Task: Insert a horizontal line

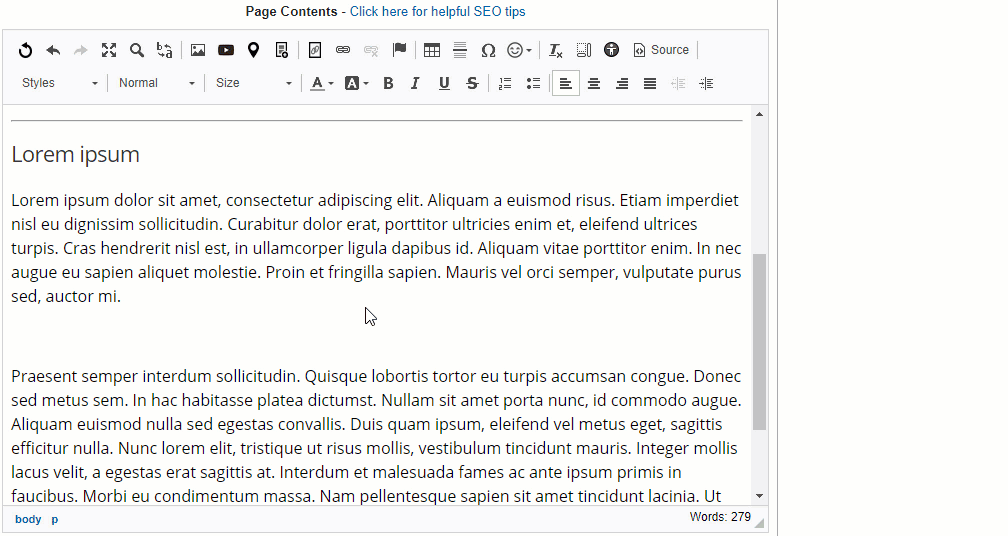Action: (x=460, y=50)
